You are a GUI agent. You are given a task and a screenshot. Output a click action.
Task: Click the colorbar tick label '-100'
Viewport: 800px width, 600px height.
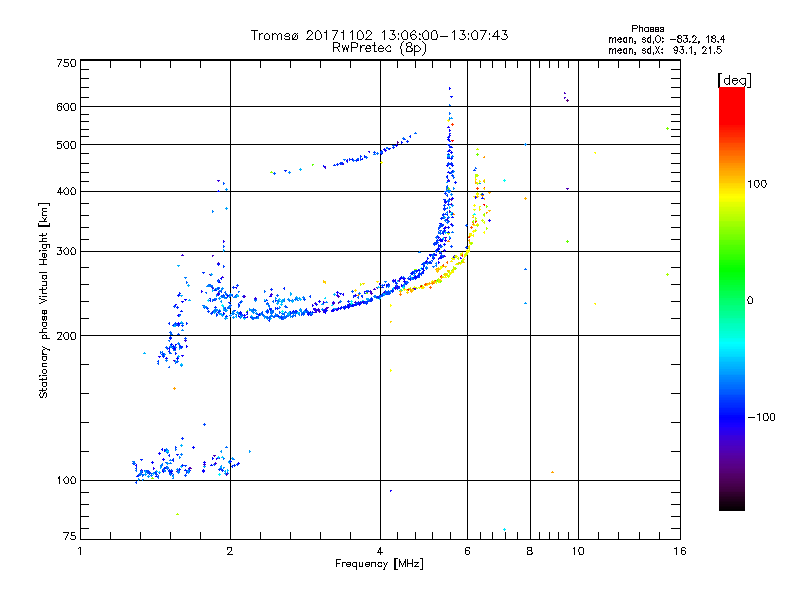tap(761, 417)
